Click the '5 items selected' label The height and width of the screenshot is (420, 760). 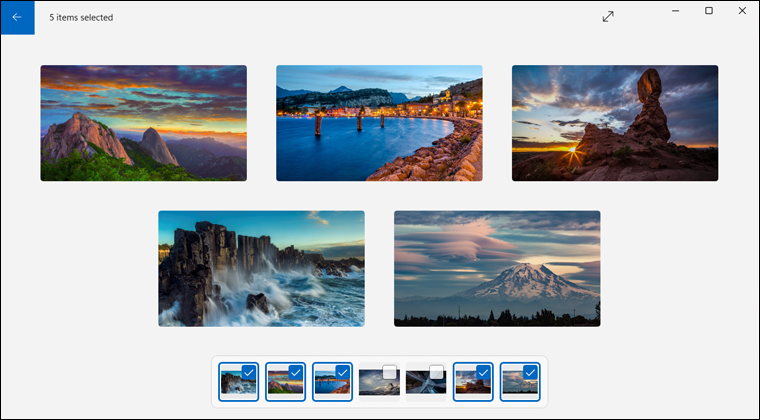81,17
